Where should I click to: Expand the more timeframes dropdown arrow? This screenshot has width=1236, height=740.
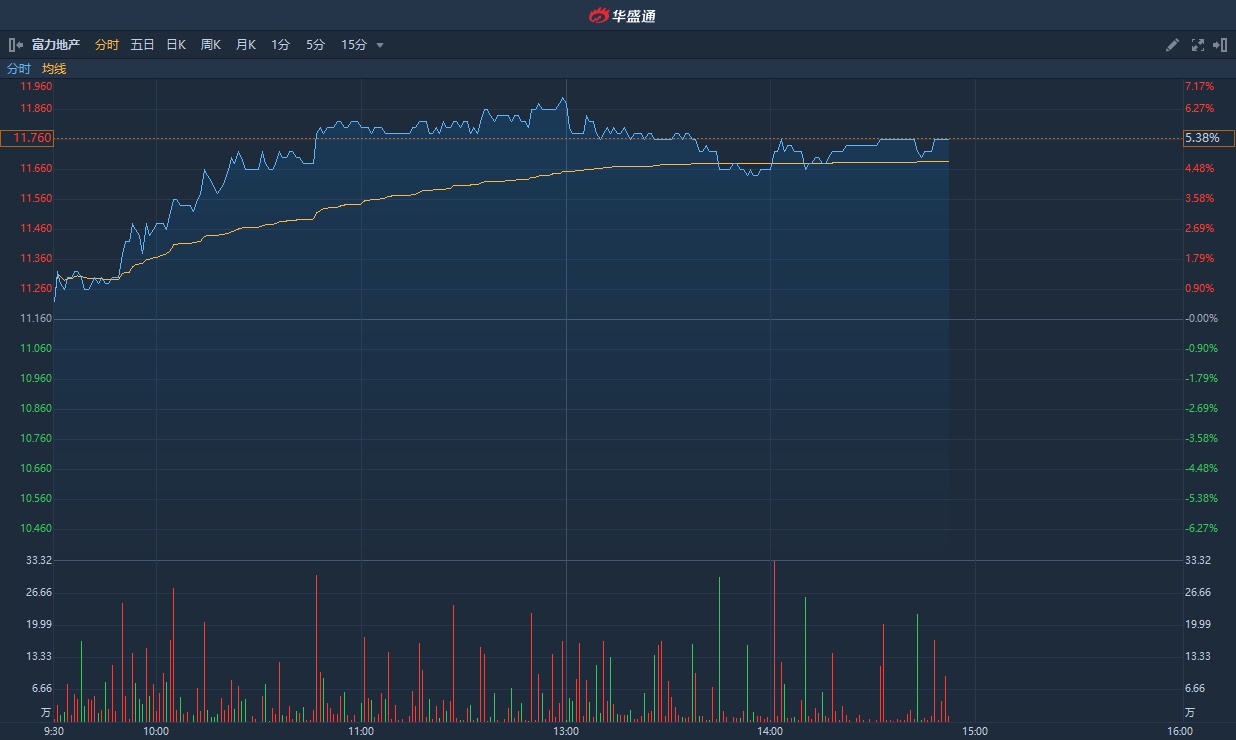(x=380, y=45)
